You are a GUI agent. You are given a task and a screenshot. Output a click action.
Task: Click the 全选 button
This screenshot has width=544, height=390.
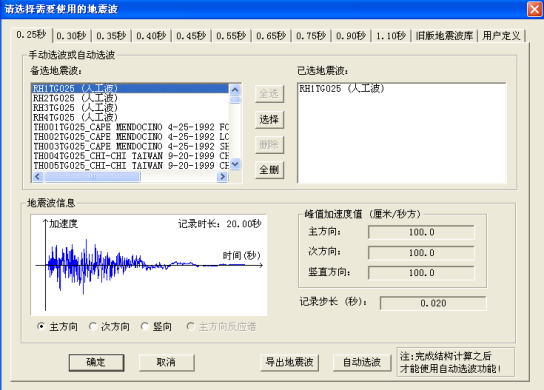tap(269, 94)
